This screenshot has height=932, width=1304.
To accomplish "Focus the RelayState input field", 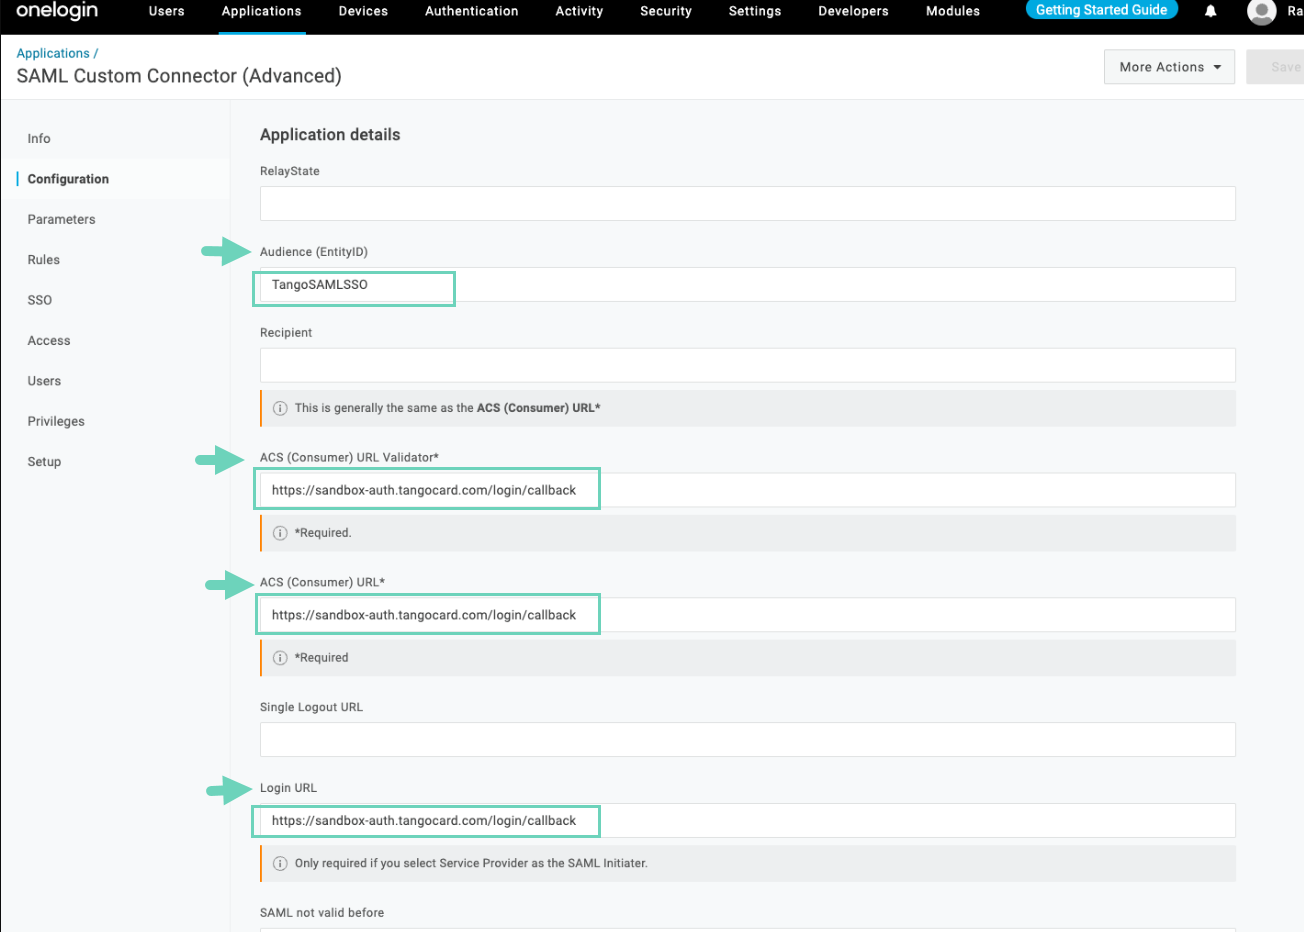I will coord(747,203).
